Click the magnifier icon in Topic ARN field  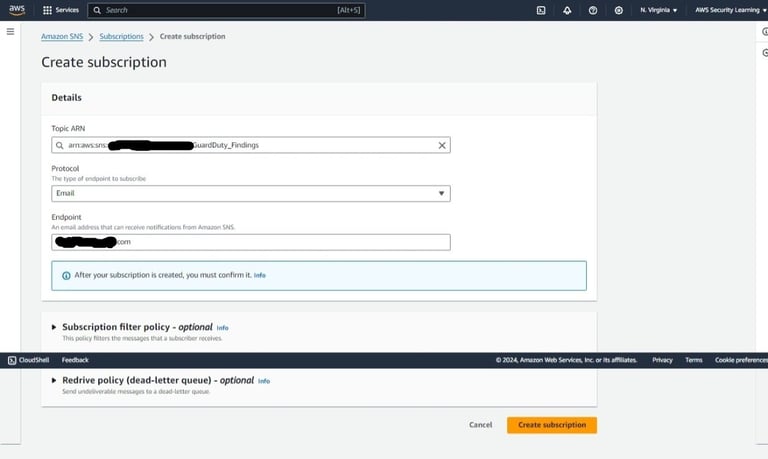tap(60, 145)
